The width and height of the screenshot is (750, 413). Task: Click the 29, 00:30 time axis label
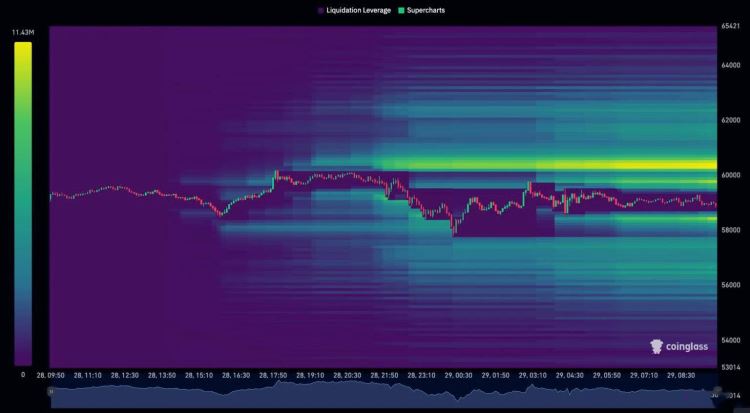[458, 376]
